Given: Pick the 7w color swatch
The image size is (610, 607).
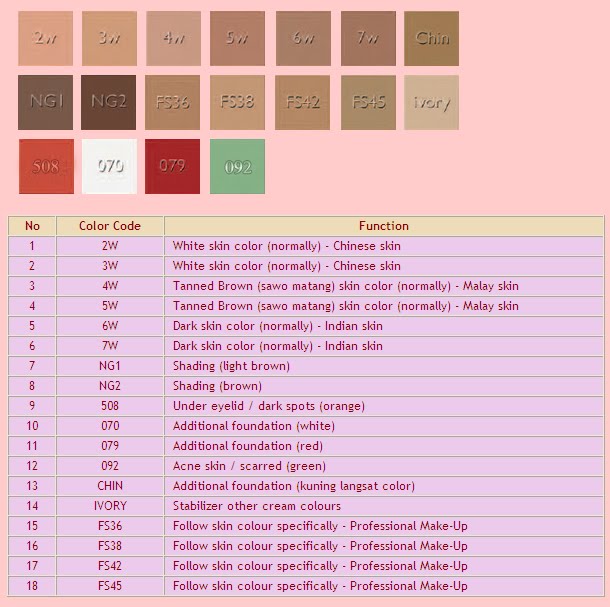Looking at the screenshot, I should (x=368, y=38).
